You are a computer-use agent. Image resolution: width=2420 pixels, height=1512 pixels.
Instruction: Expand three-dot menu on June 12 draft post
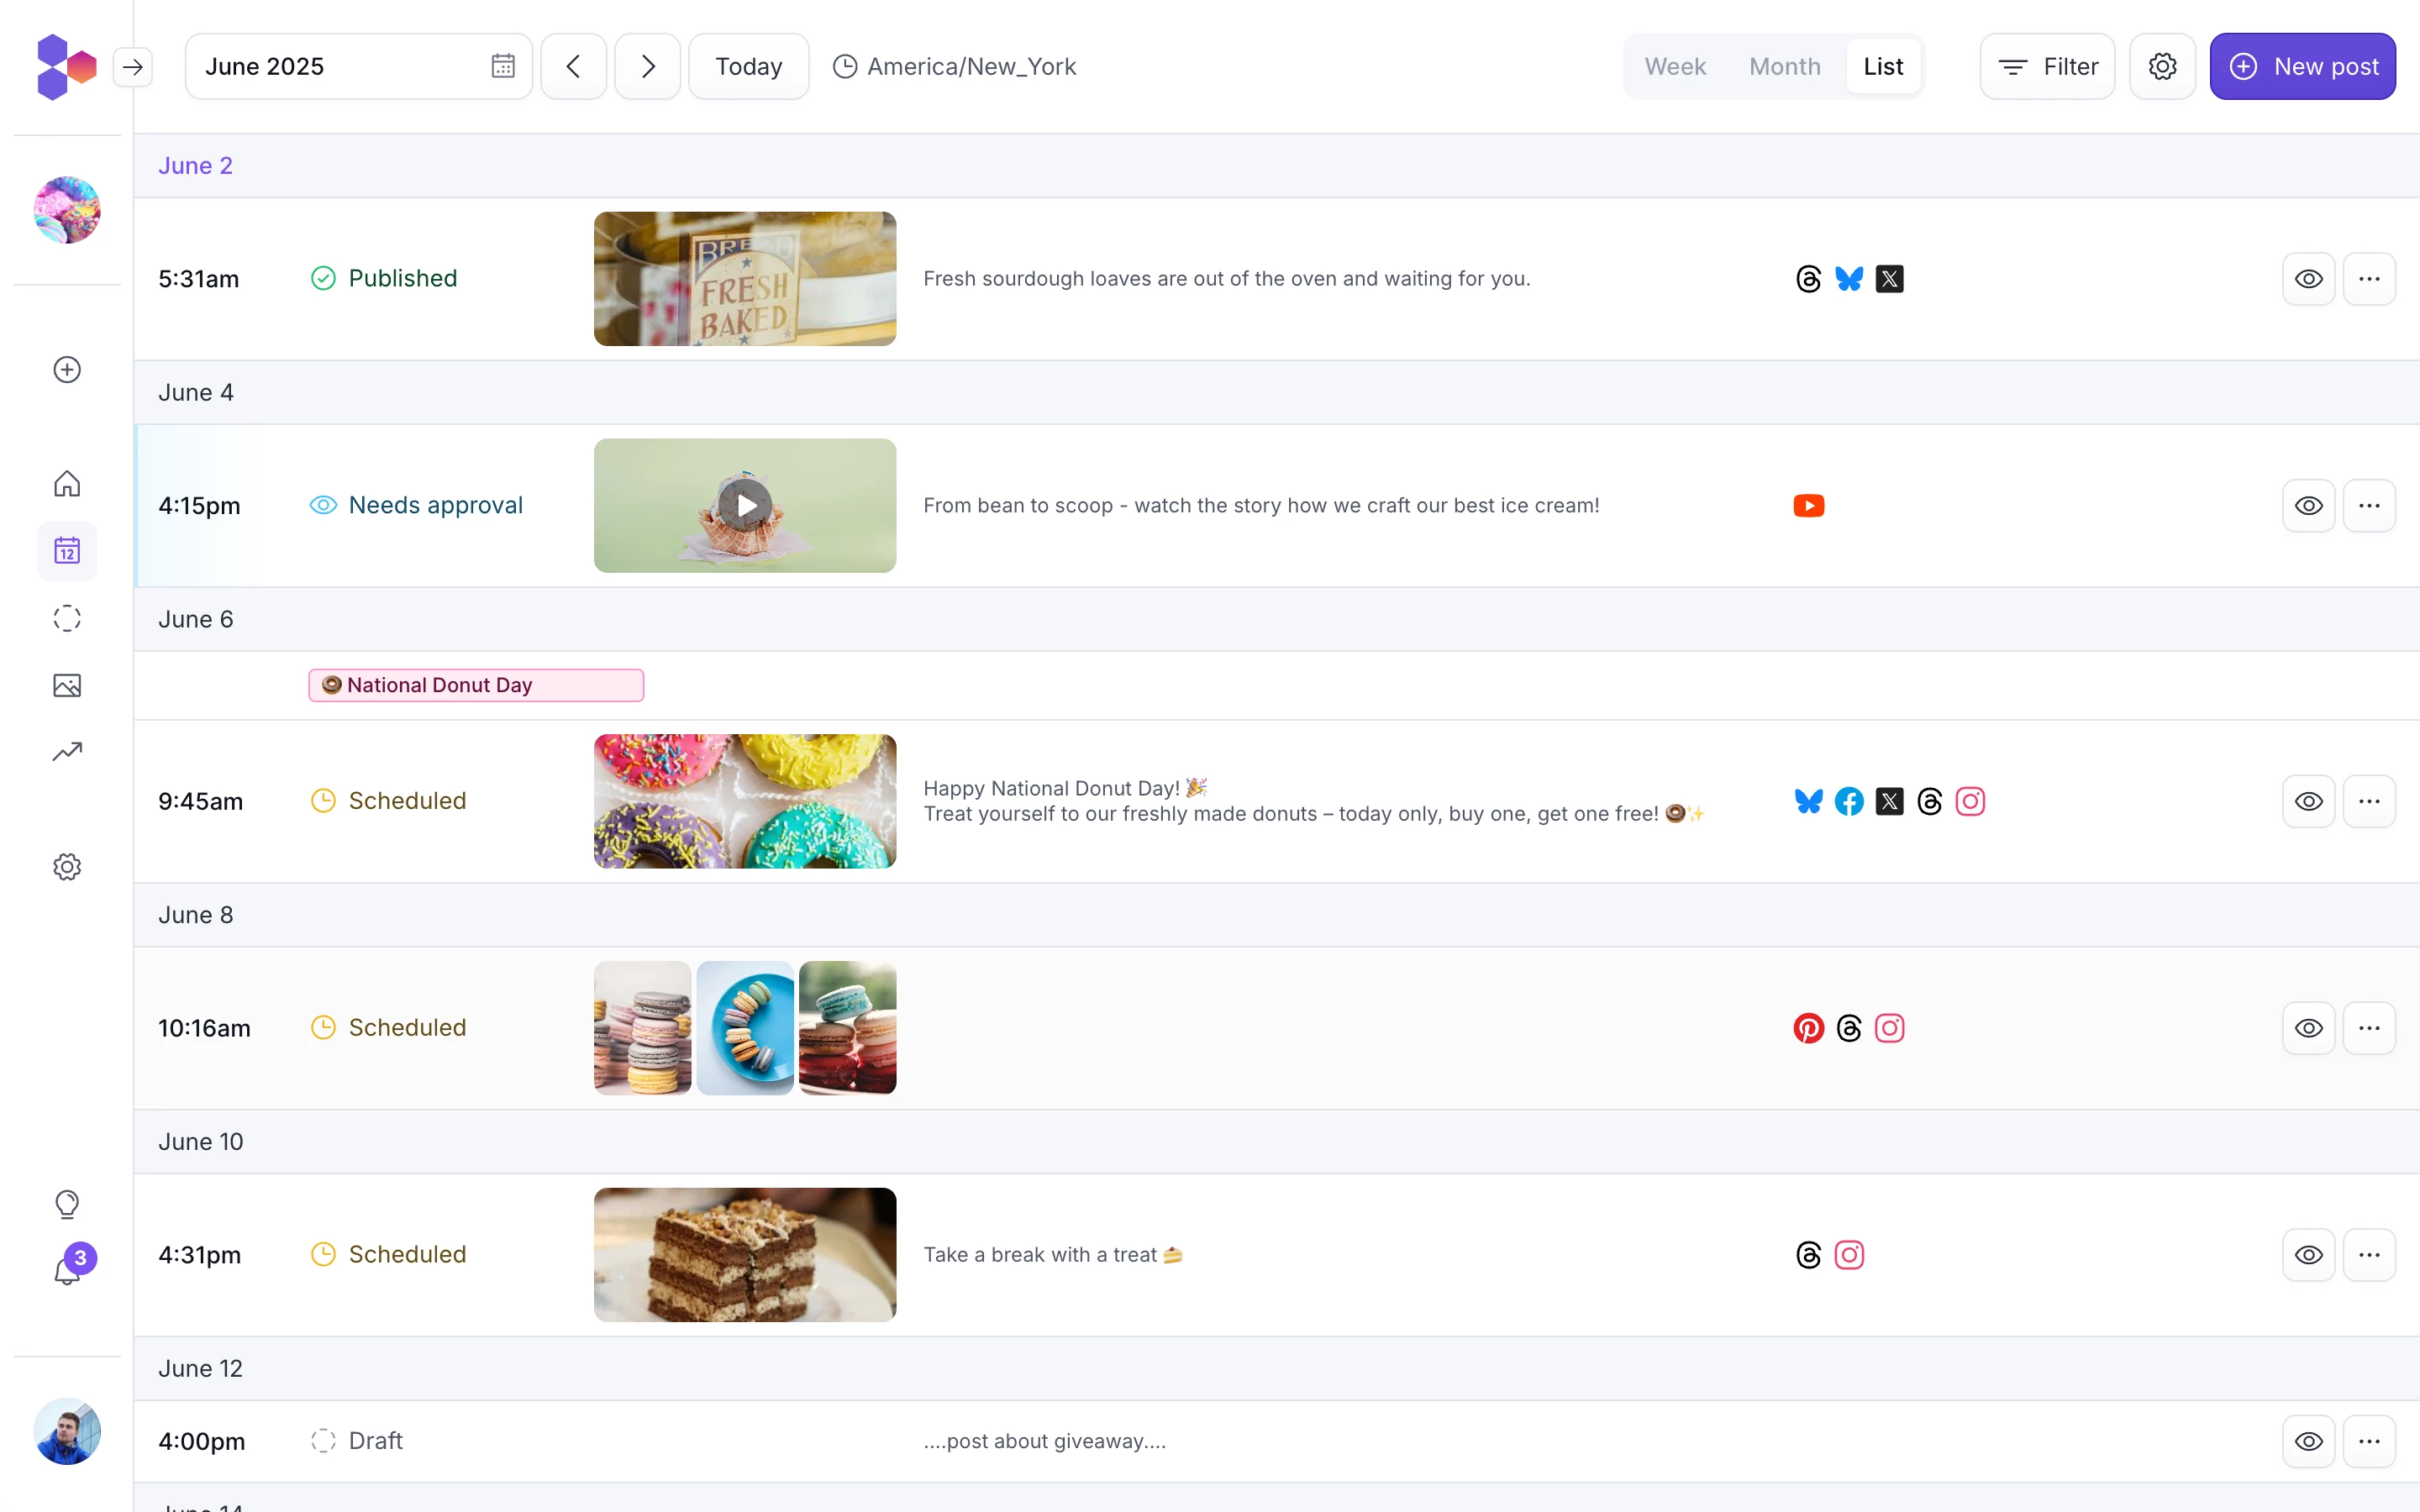[x=2370, y=1441]
